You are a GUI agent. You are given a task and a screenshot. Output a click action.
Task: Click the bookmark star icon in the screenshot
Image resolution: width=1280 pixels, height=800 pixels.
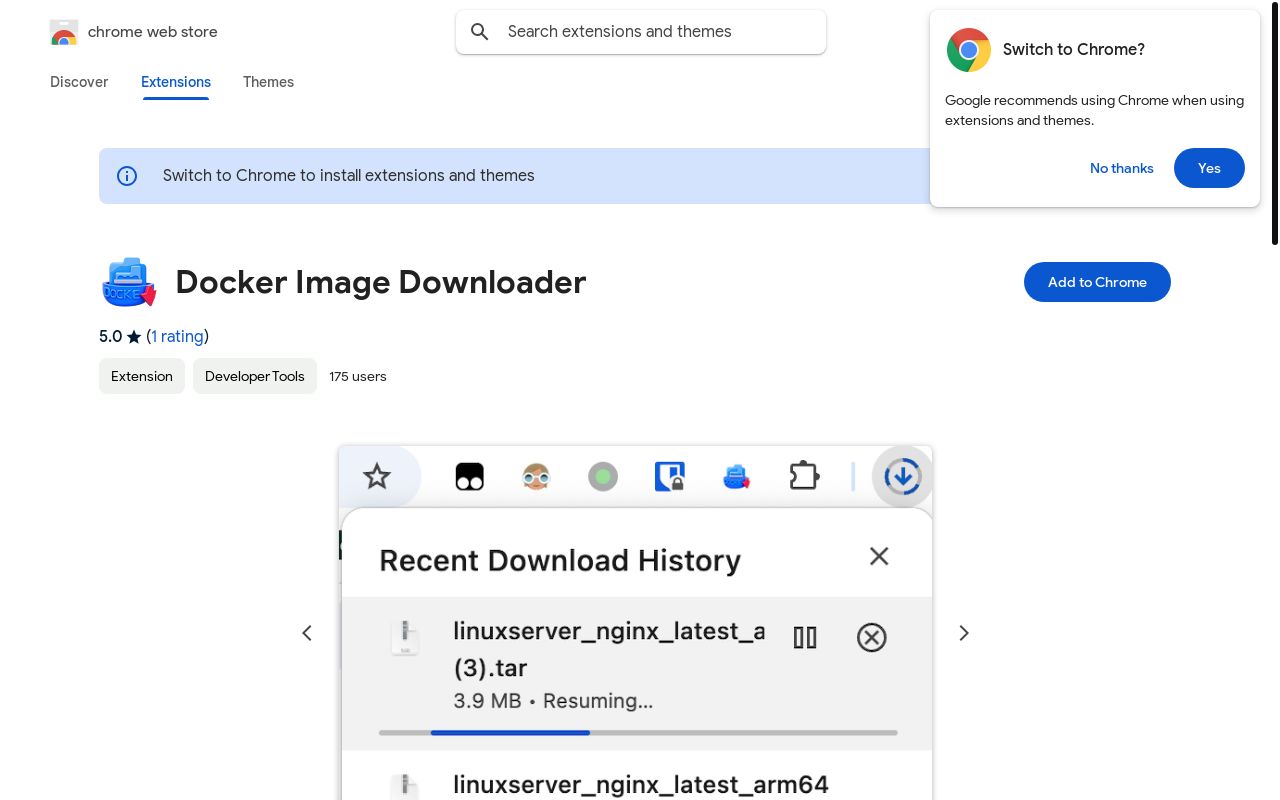click(x=377, y=476)
